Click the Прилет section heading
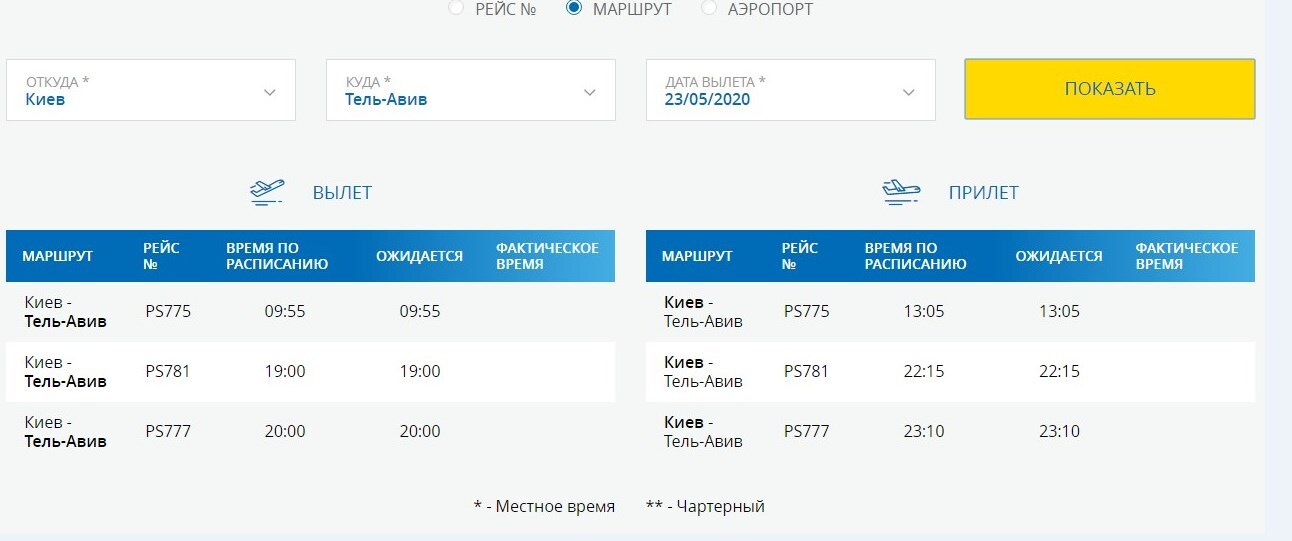Viewport: 1292px width, 541px height. coord(983,193)
